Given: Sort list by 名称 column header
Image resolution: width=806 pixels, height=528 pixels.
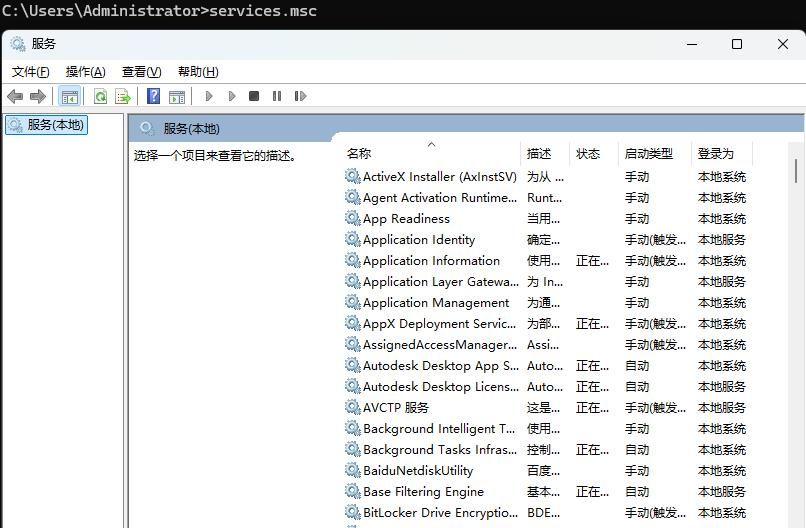Looking at the screenshot, I should coord(359,154).
